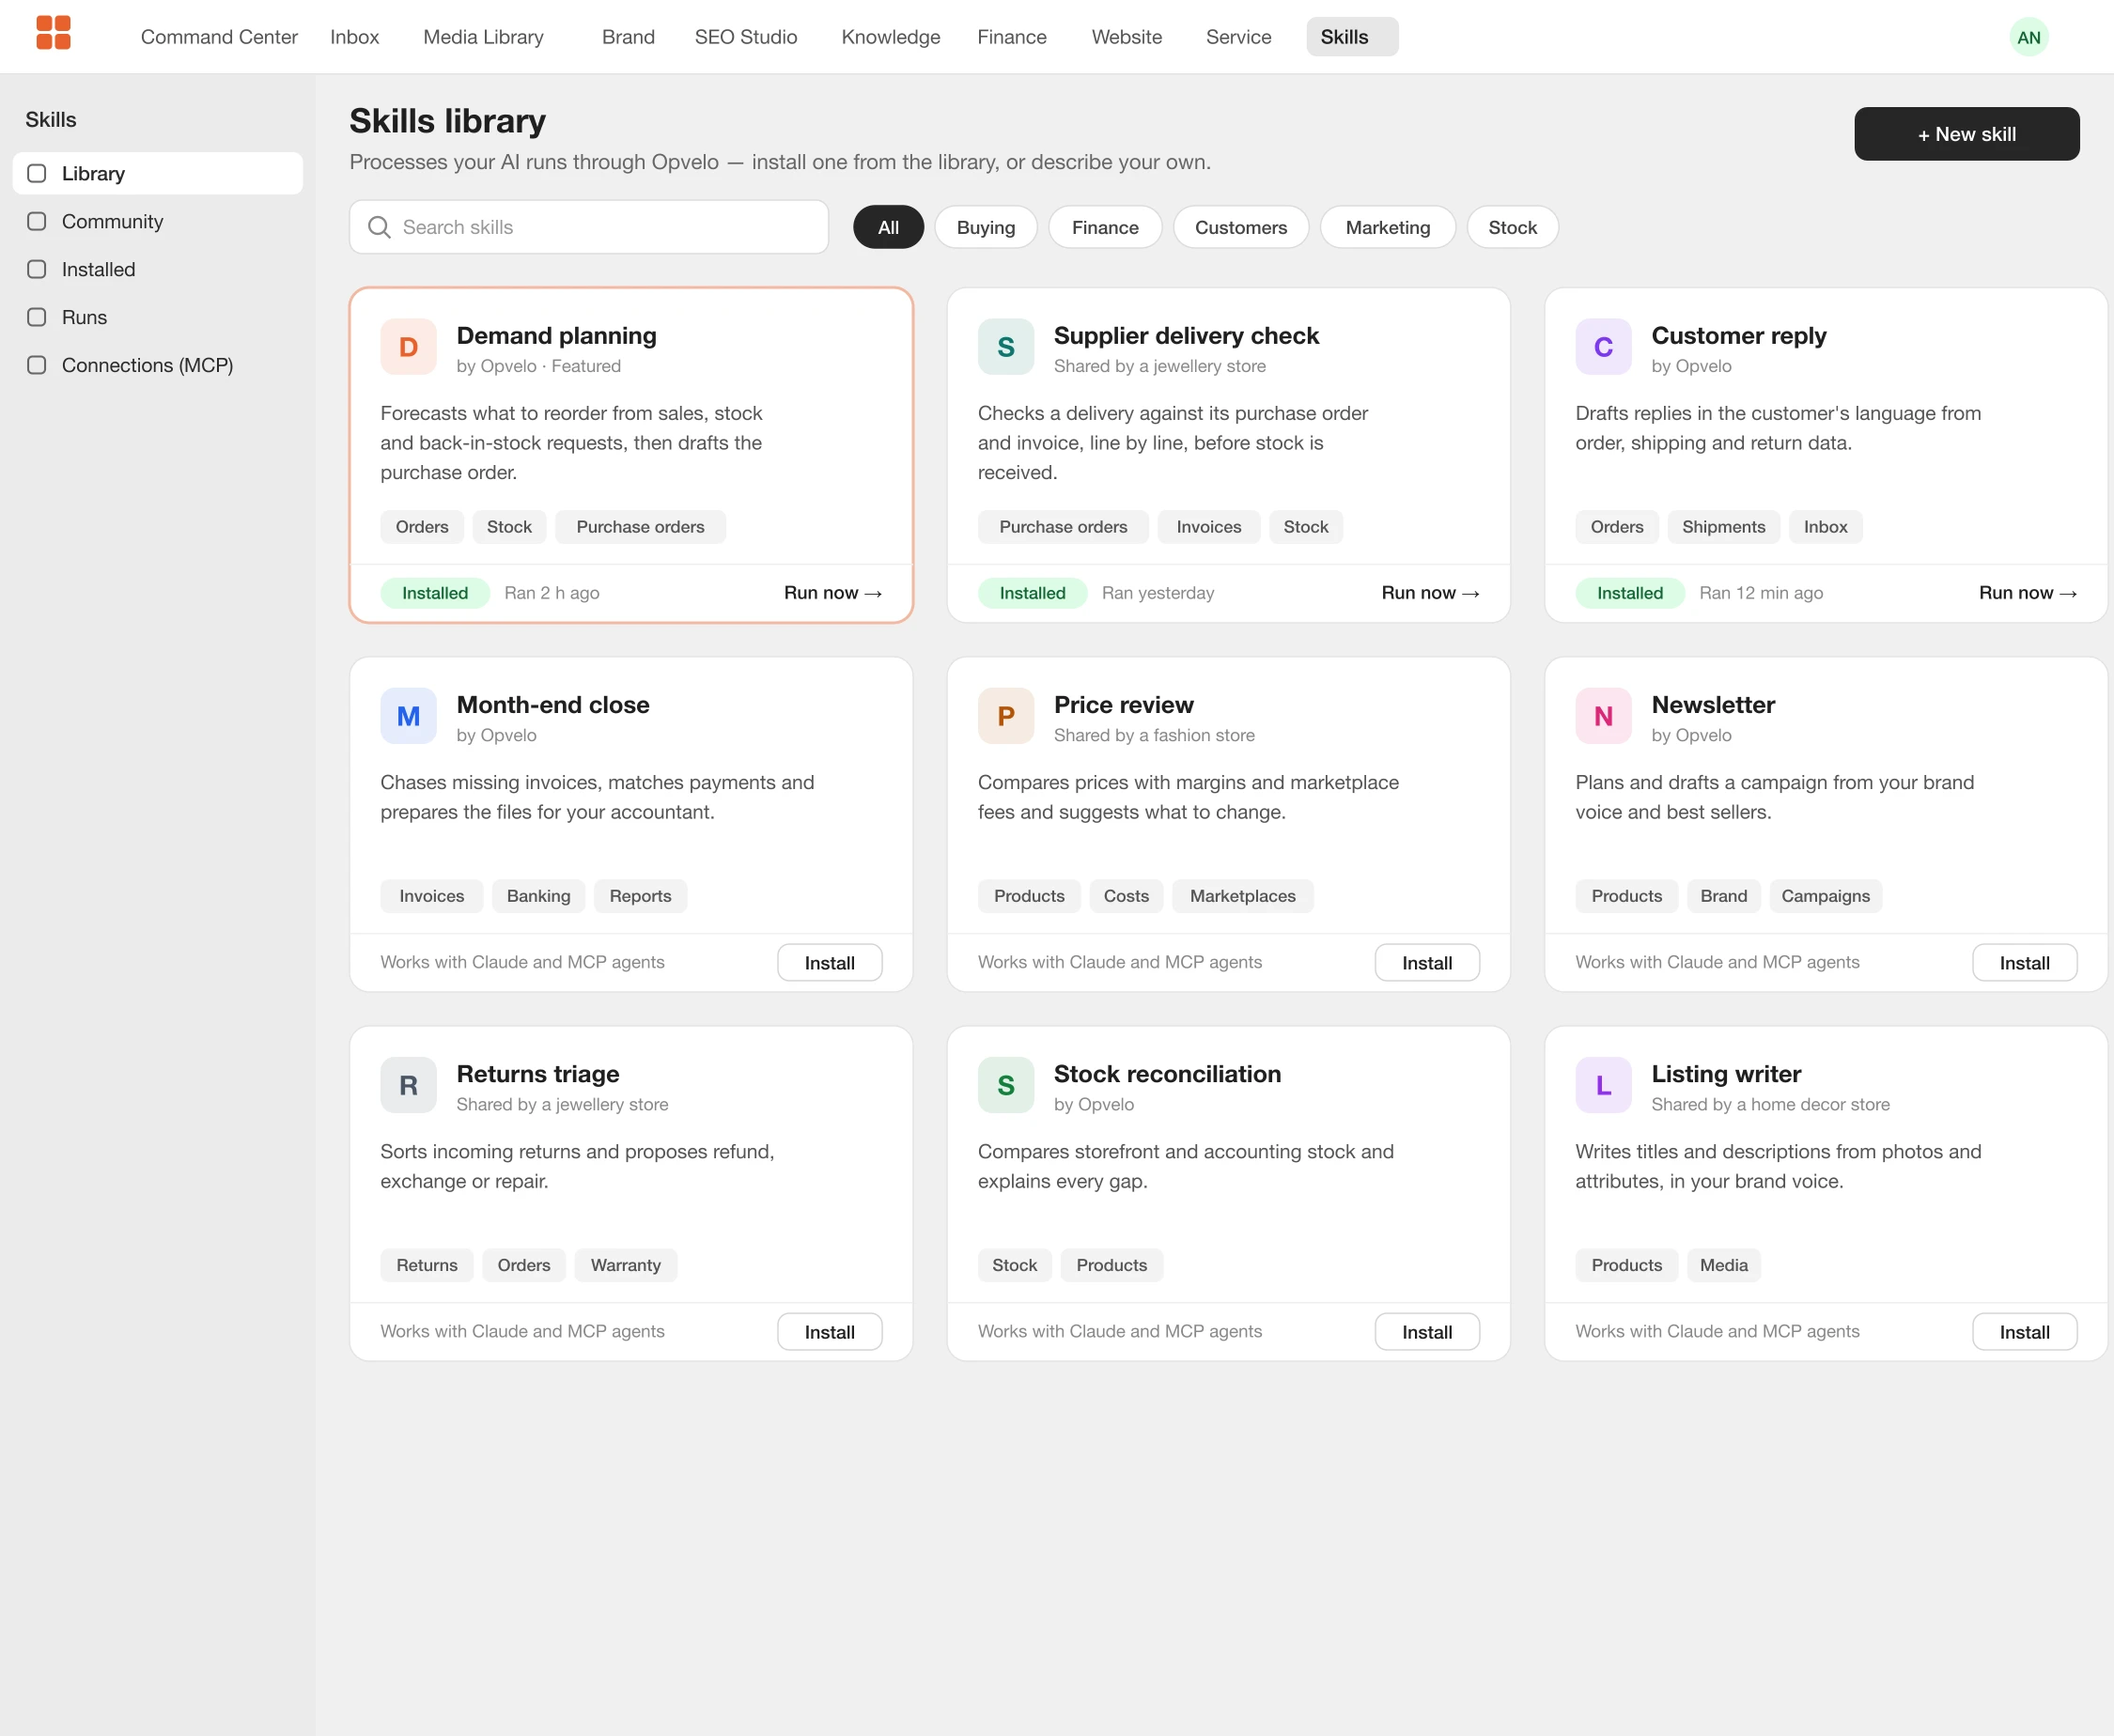Click the orange Opvelo logo icon
The height and width of the screenshot is (1736, 2114).
coord(53,34)
